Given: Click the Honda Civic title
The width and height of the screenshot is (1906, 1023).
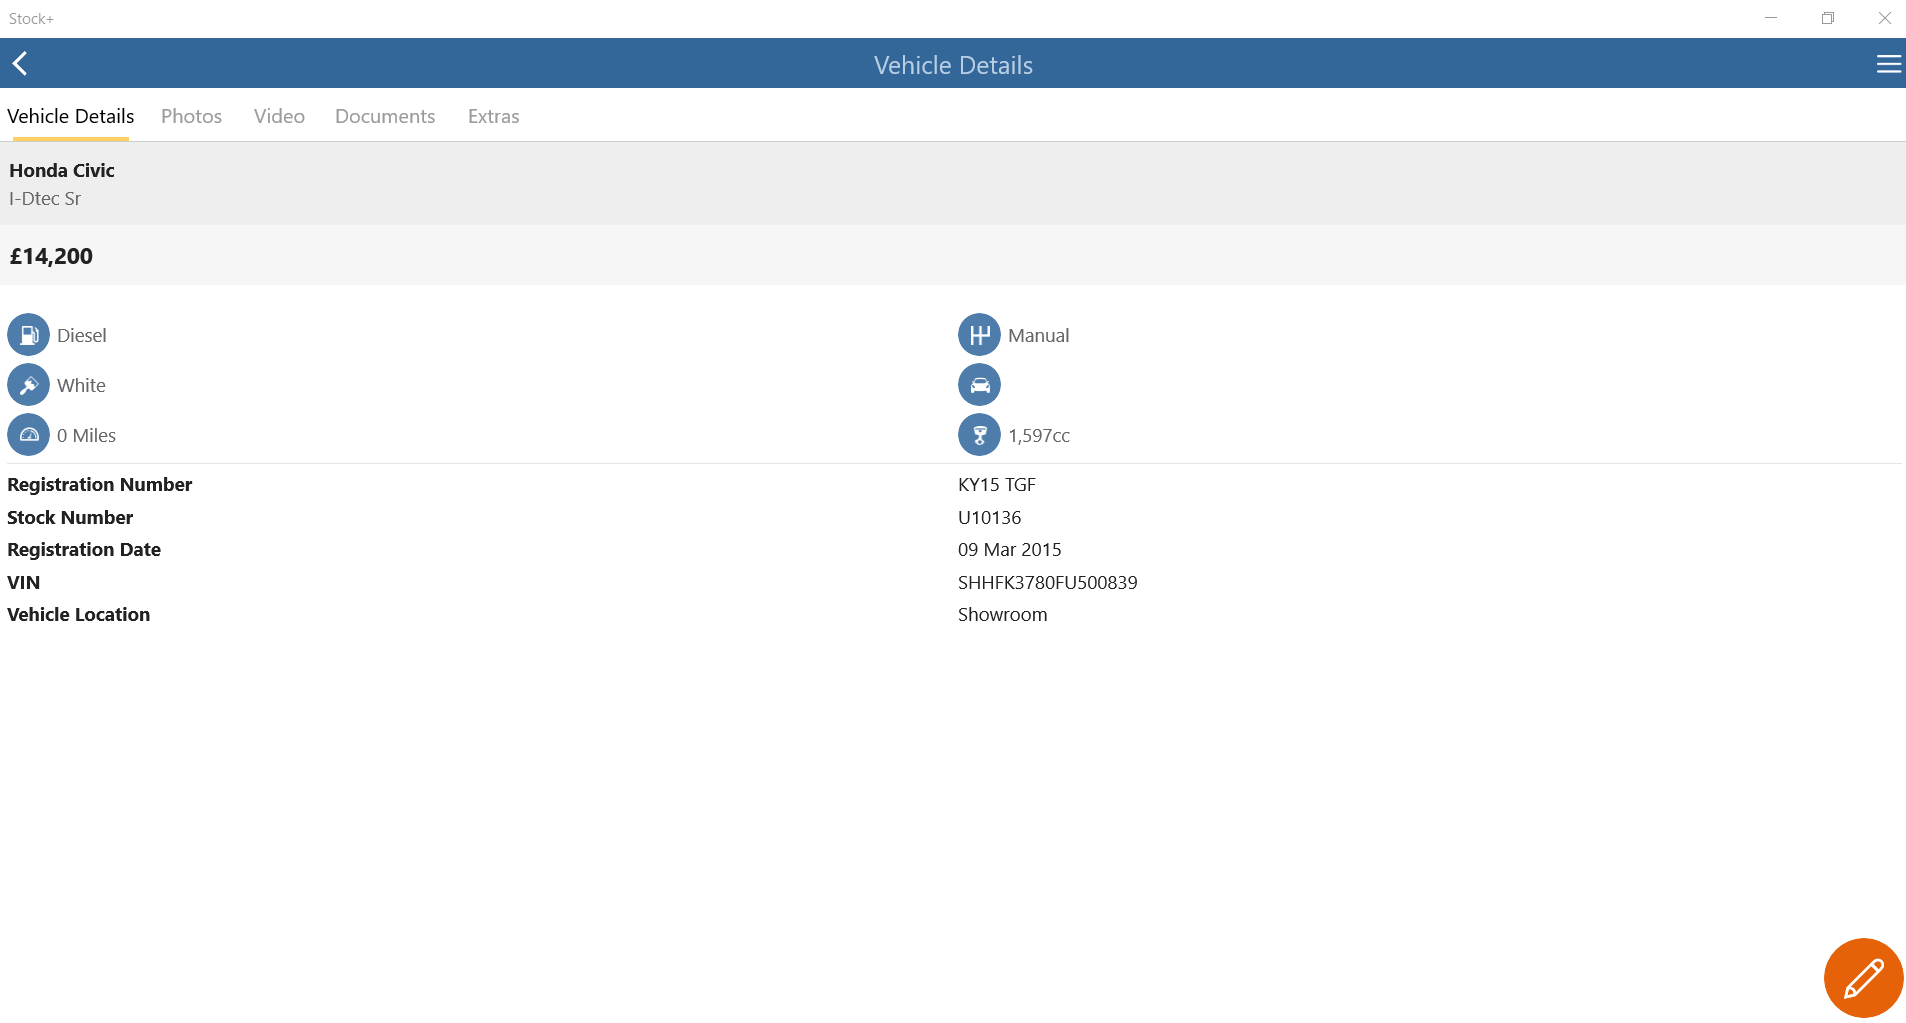Looking at the screenshot, I should (x=62, y=170).
